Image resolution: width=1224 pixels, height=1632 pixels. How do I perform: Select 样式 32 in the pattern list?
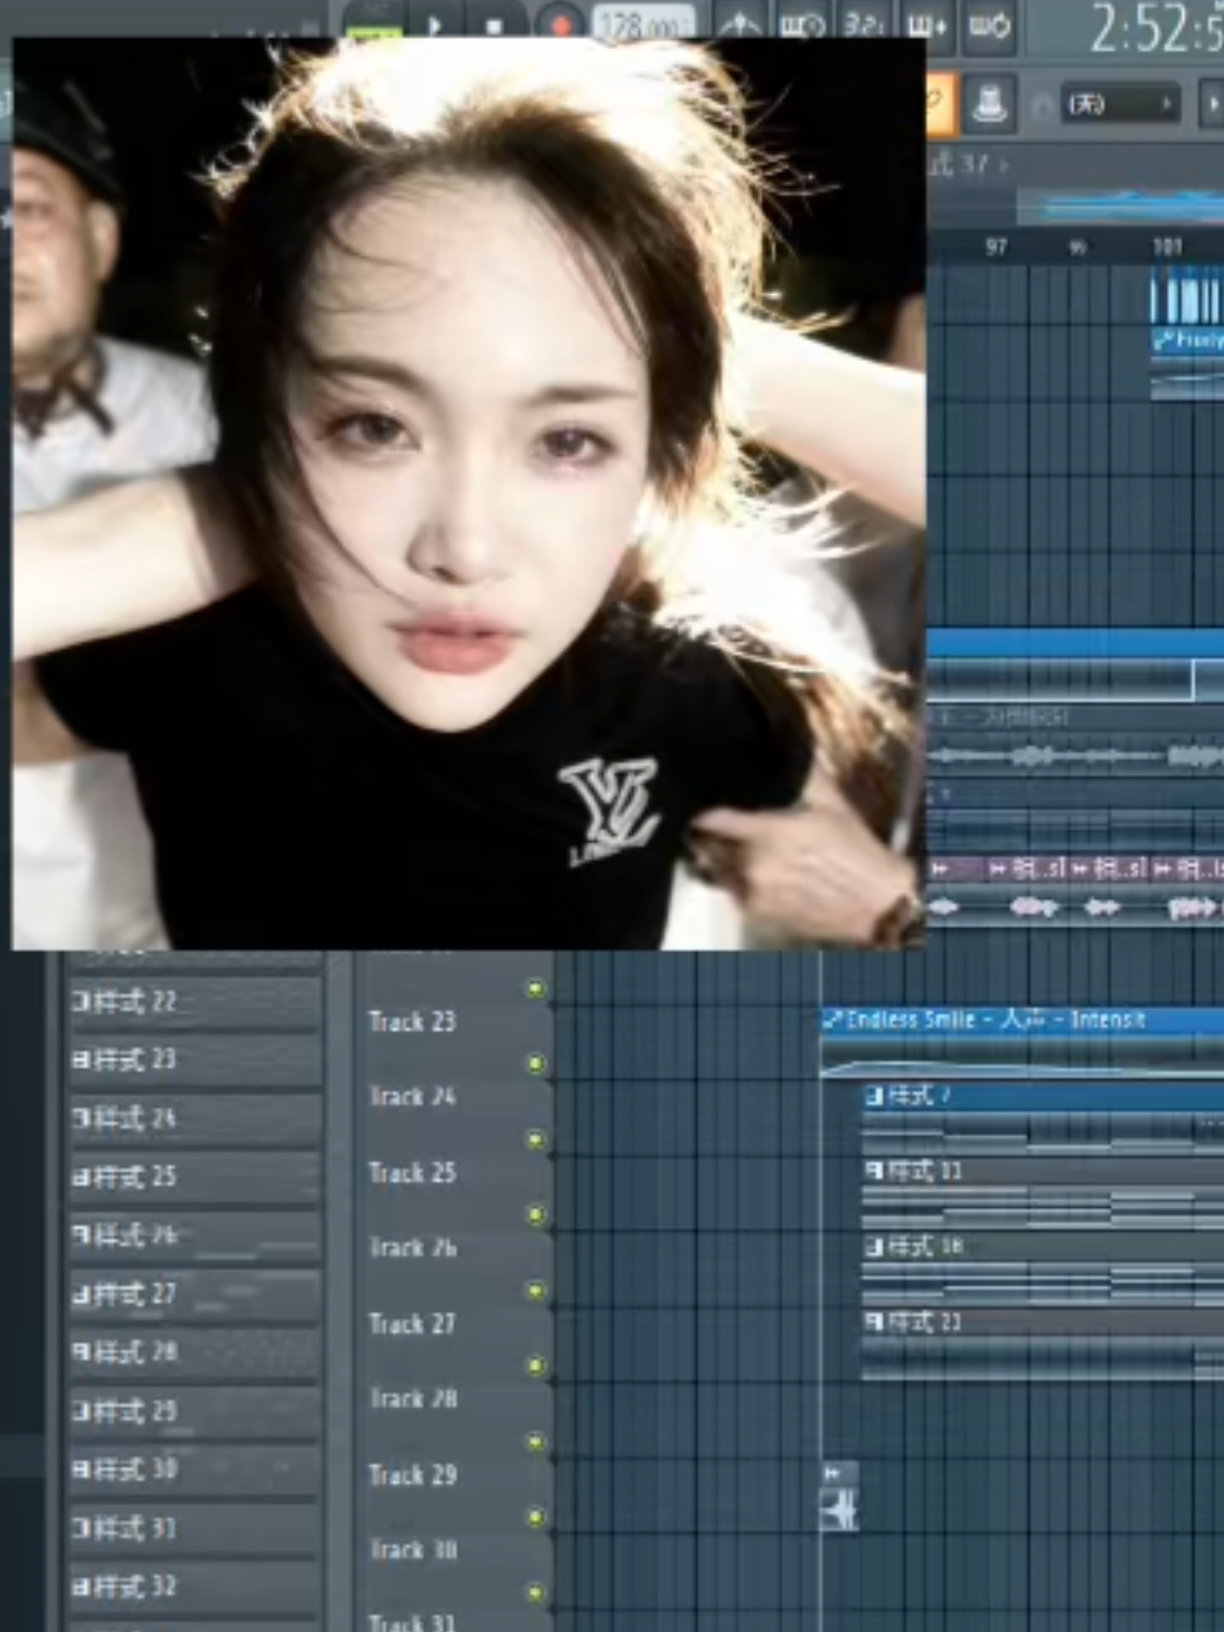tap(194, 1586)
